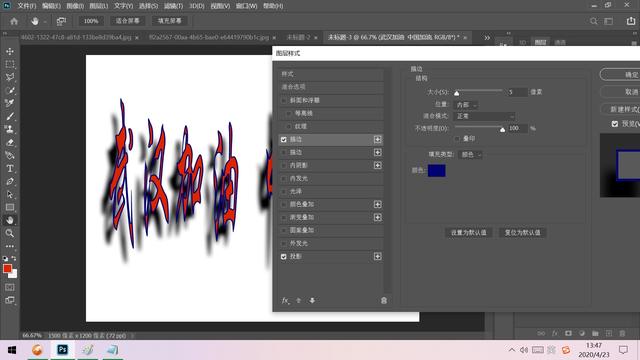Open the three-dots Edit Toolbar menu
640x360 pixels.
pyautogui.click(x=10, y=246)
